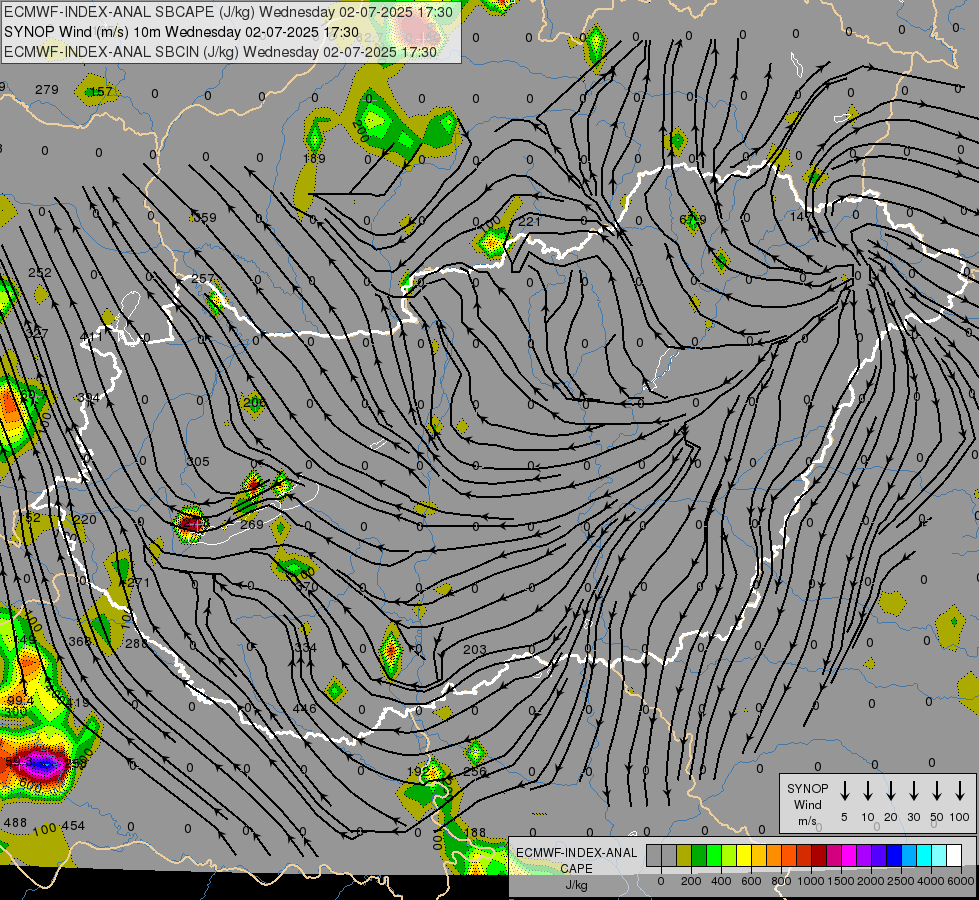
Task: Click the 800 tick label on color scale
Action: [x=781, y=881]
